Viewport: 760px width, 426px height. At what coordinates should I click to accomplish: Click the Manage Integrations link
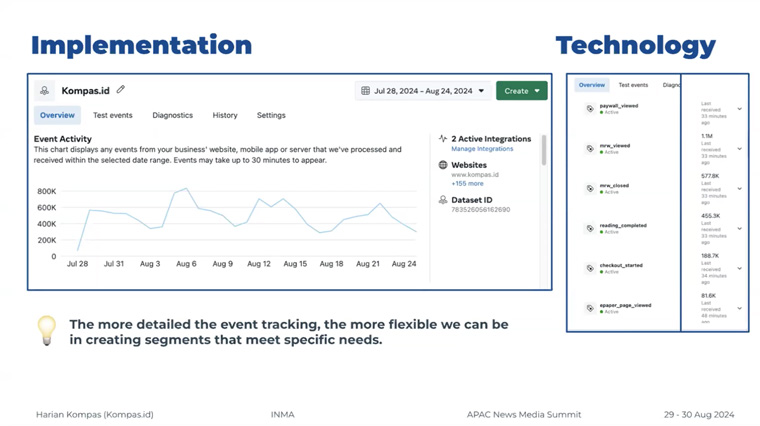tap(482, 149)
